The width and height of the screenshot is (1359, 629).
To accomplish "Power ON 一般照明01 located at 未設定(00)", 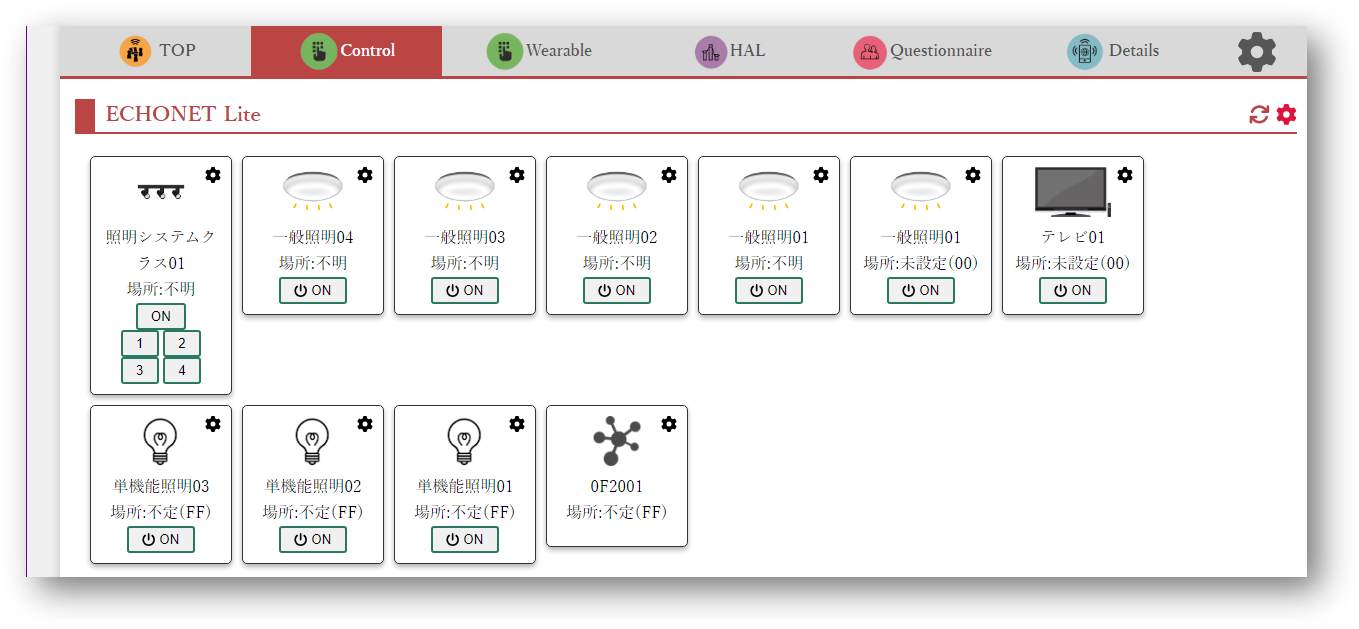I will (x=921, y=290).
